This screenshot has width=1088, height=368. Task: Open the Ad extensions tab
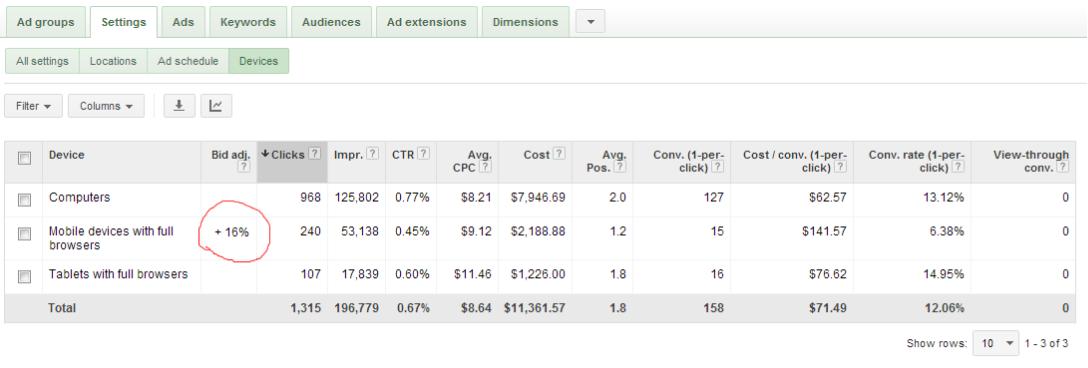coord(427,22)
